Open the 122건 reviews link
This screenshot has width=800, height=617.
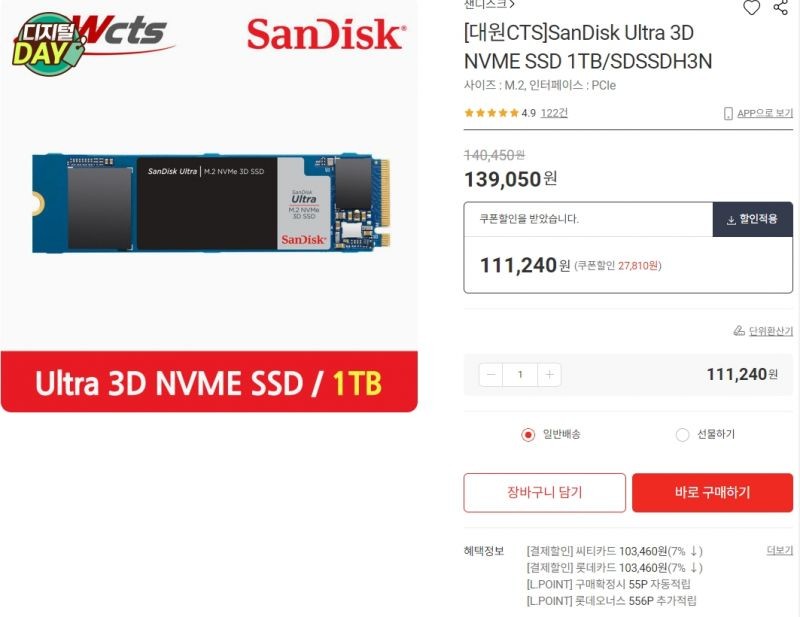click(554, 113)
